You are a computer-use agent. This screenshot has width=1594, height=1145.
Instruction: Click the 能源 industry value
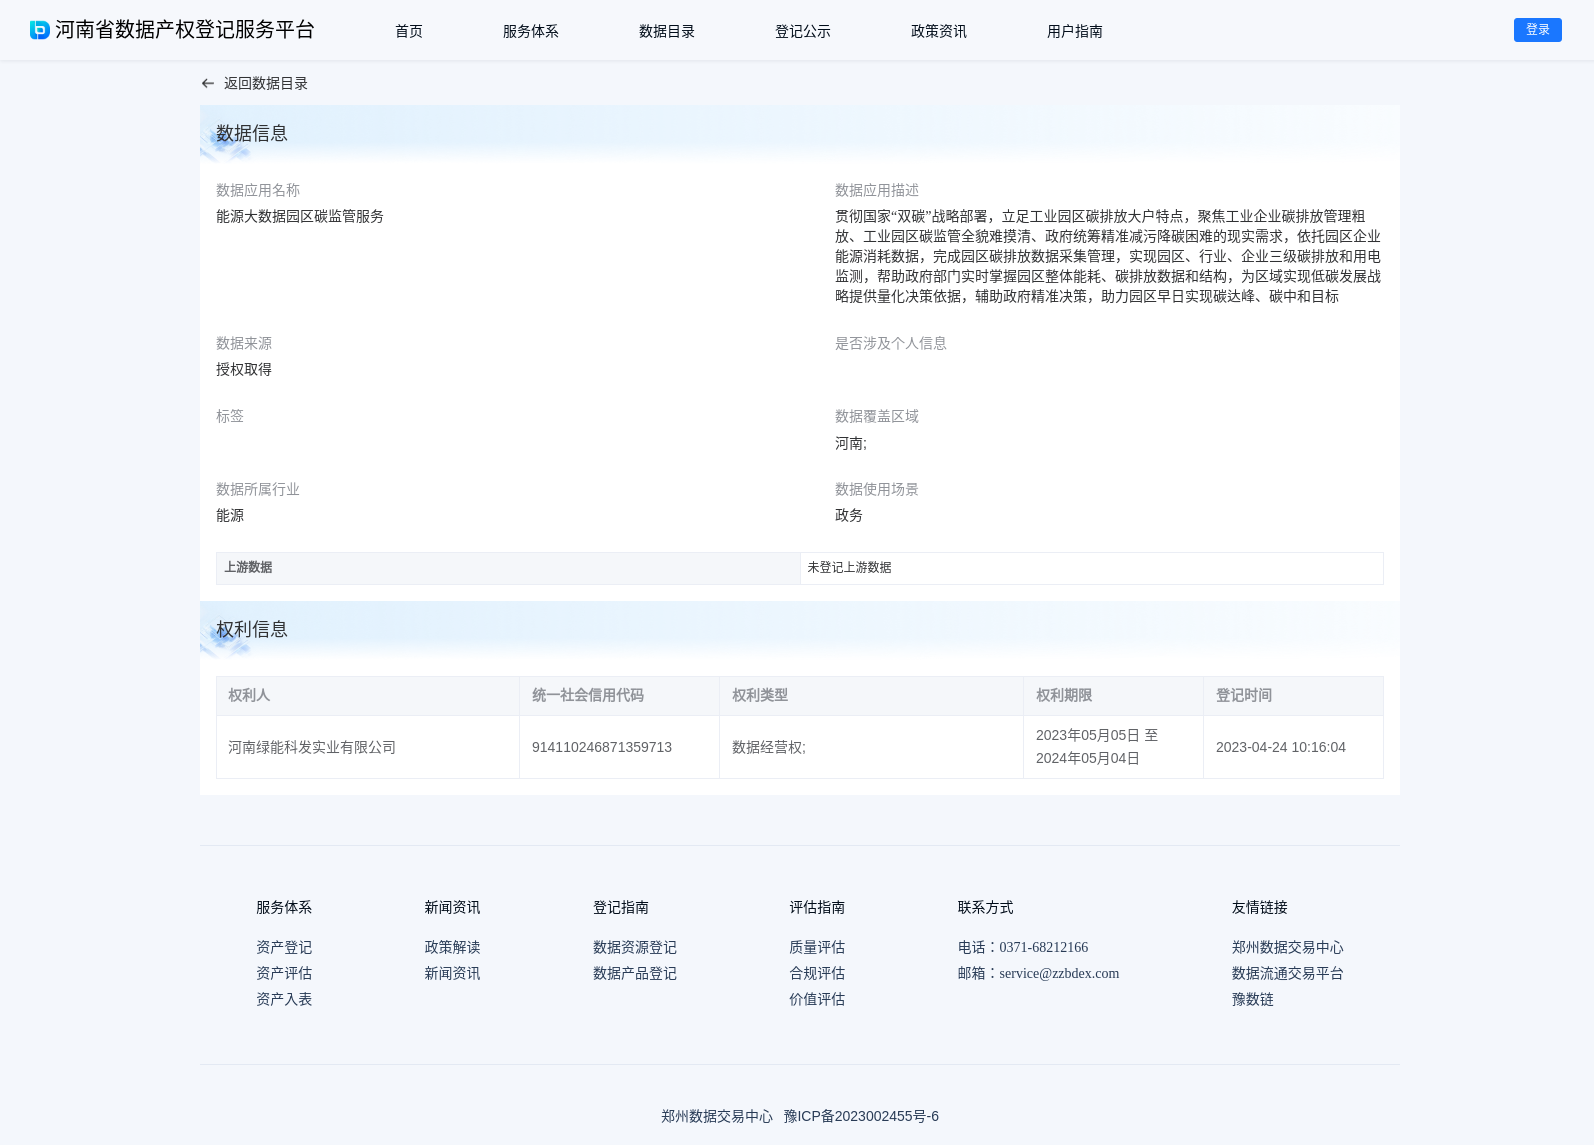[x=230, y=515]
